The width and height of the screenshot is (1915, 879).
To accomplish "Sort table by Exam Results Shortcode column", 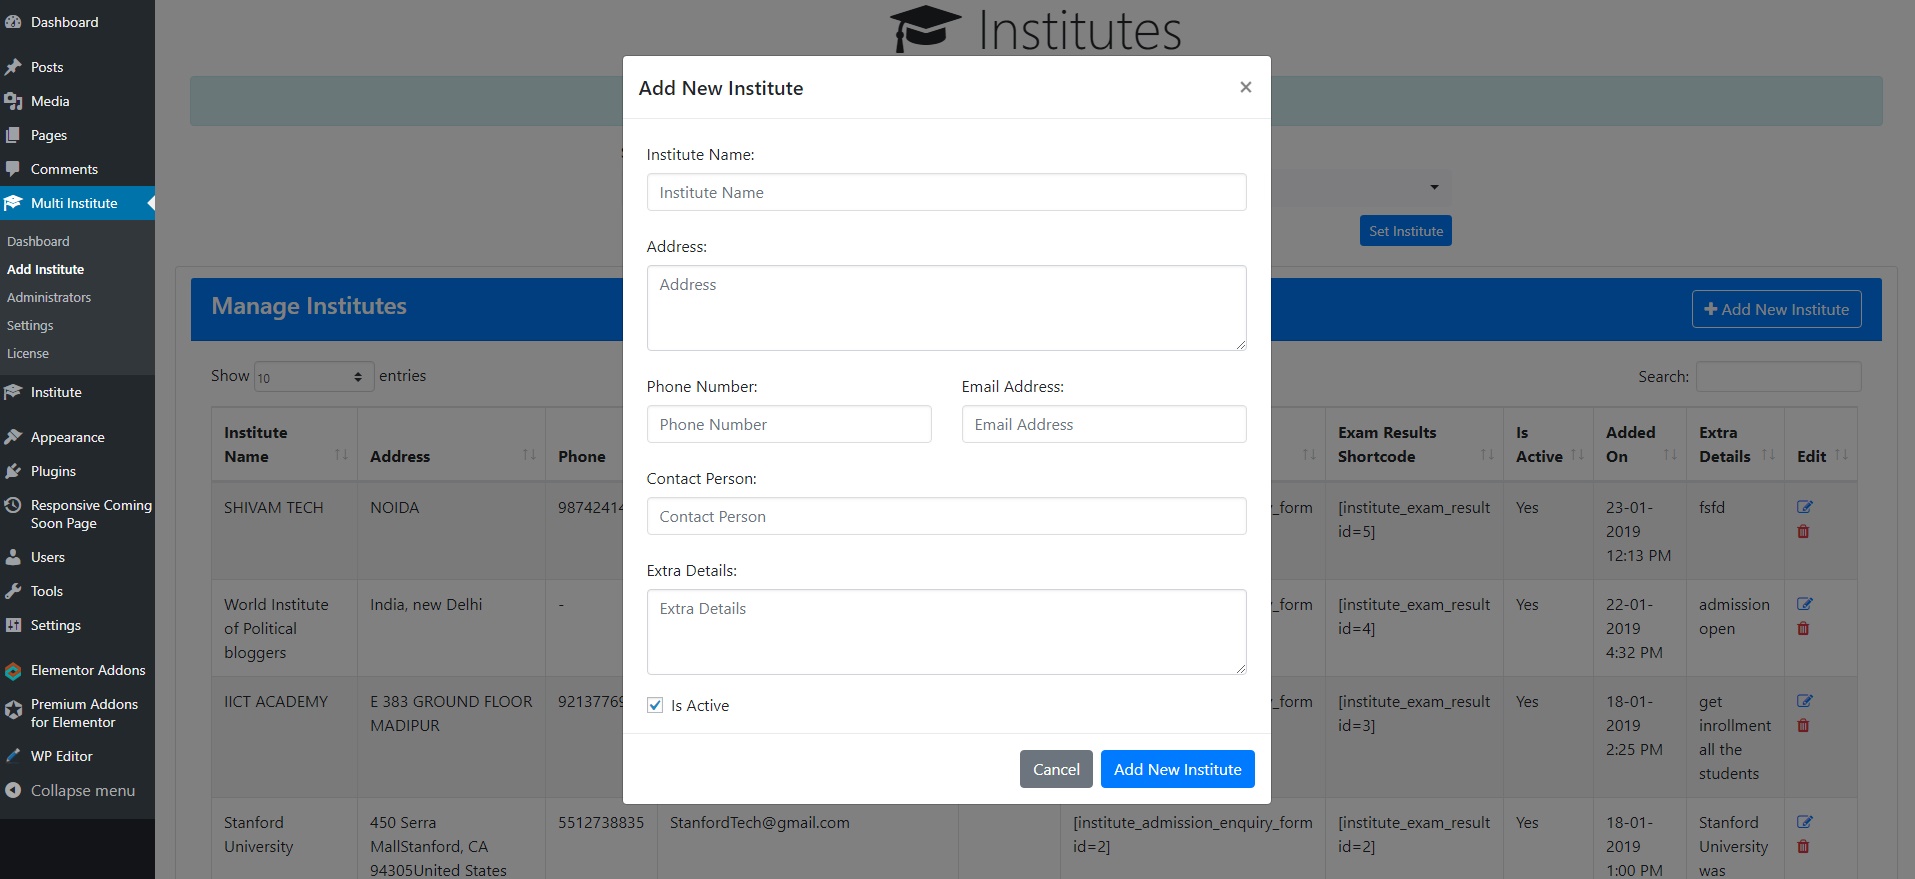I will pos(1414,444).
